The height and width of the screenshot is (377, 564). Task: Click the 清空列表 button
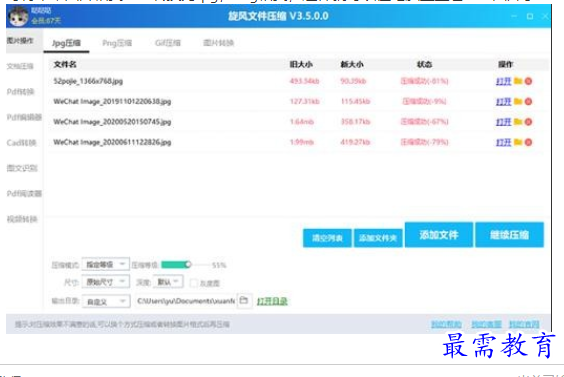[327, 238]
